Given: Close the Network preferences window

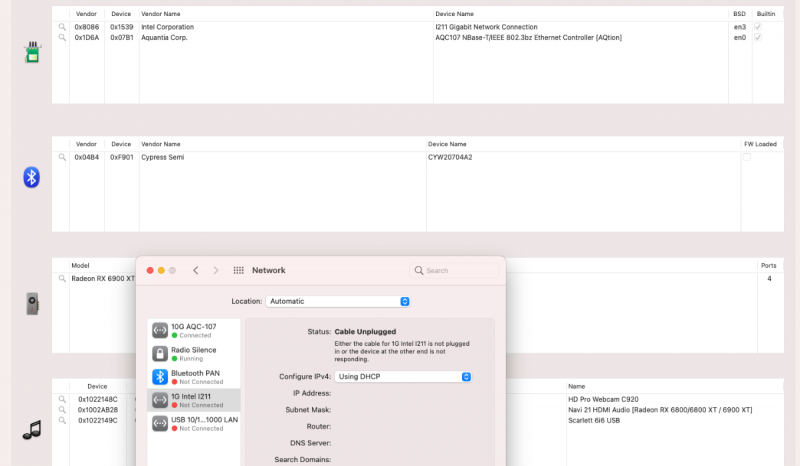Looking at the screenshot, I should 150,271.
